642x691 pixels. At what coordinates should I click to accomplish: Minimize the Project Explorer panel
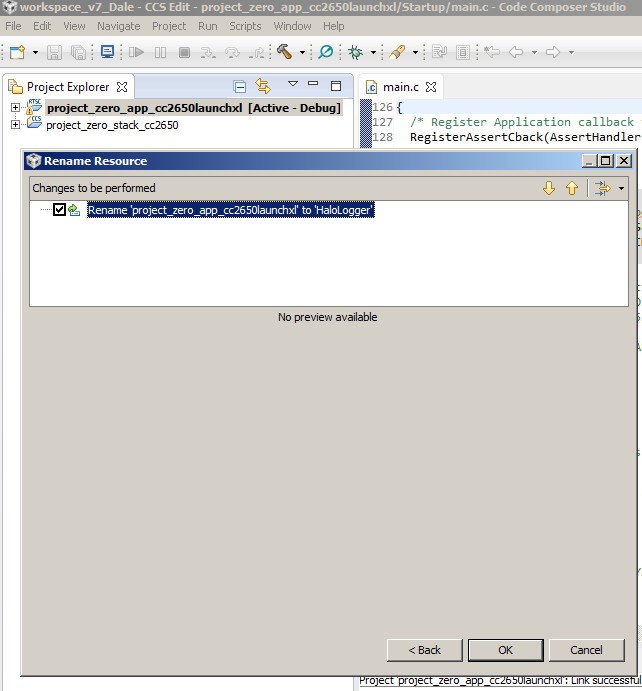[x=313, y=83]
